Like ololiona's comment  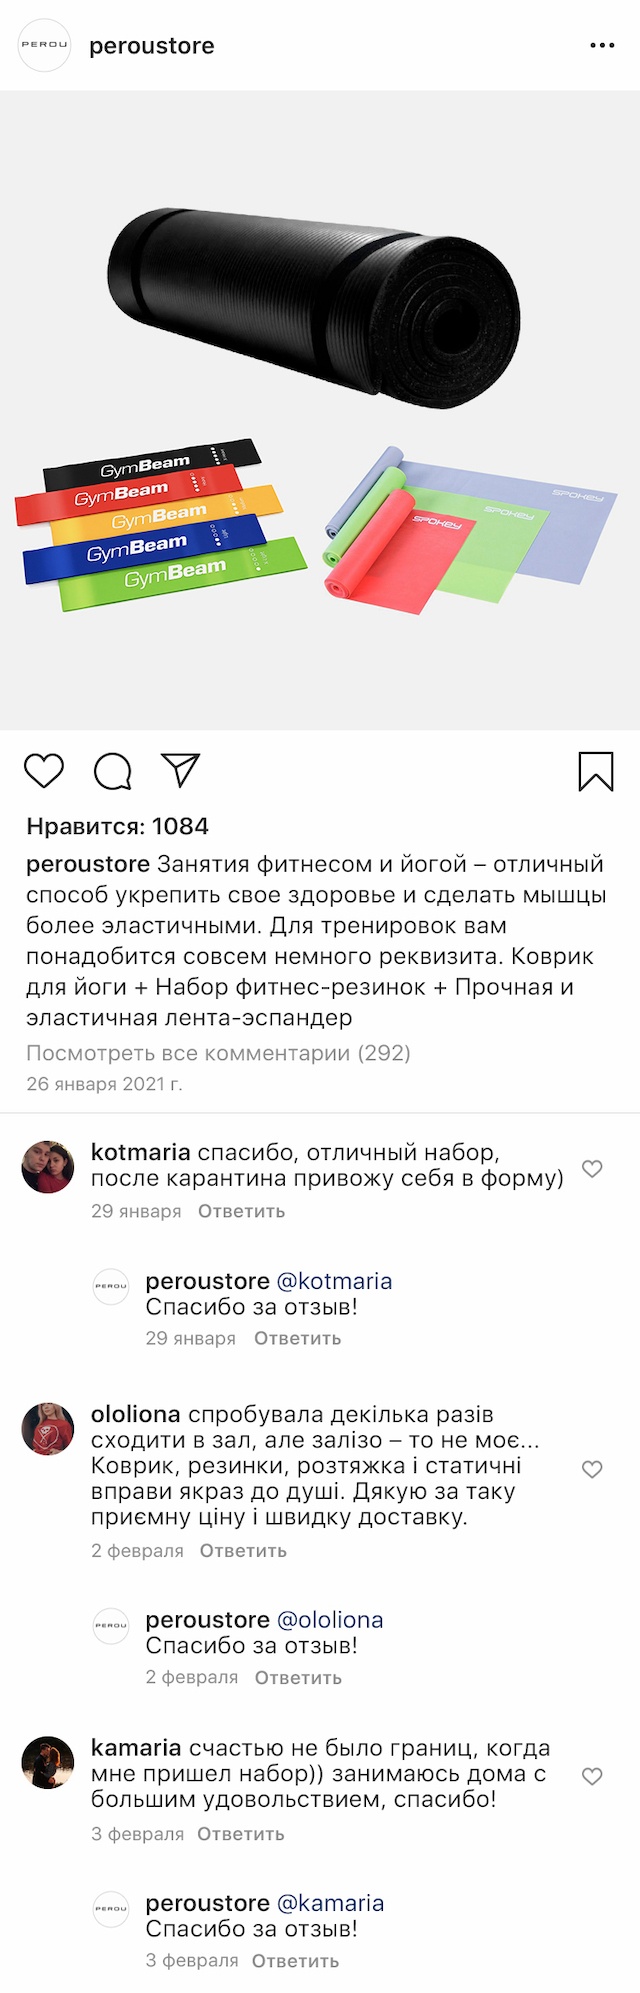(592, 1469)
